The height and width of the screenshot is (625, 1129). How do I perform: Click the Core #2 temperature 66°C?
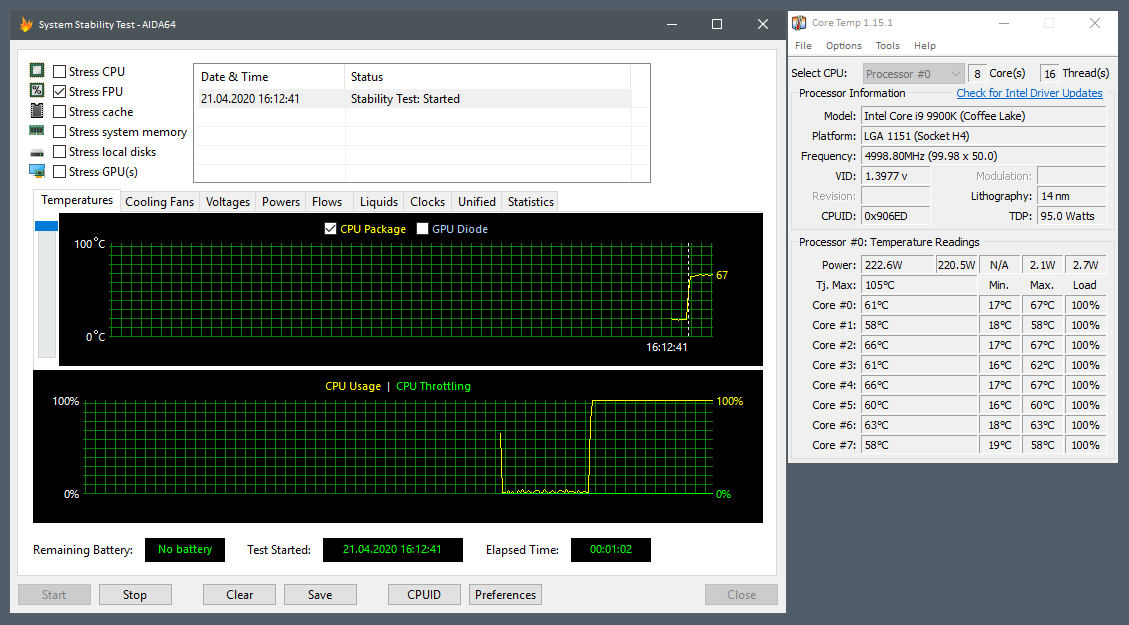click(919, 345)
